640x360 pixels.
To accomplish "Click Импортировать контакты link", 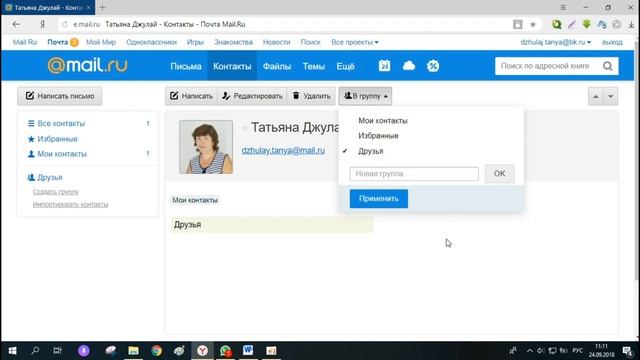I will pos(70,204).
